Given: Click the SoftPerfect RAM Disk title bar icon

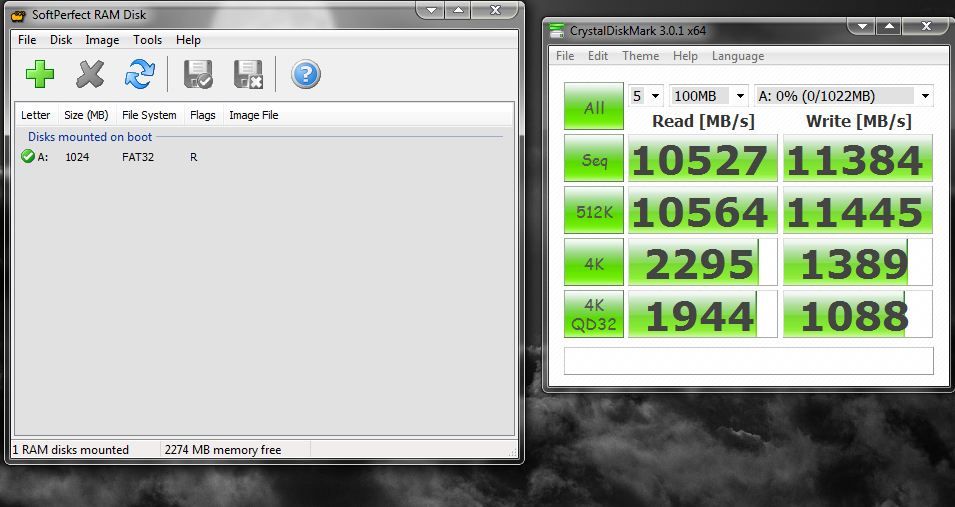Looking at the screenshot, I should click(x=19, y=15).
